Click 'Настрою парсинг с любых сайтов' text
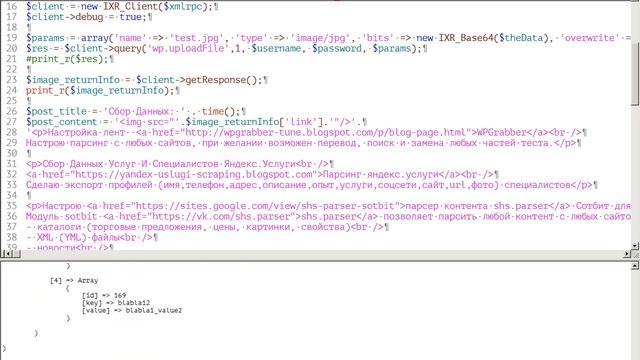640x360 pixels. pyautogui.click(x=109, y=143)
